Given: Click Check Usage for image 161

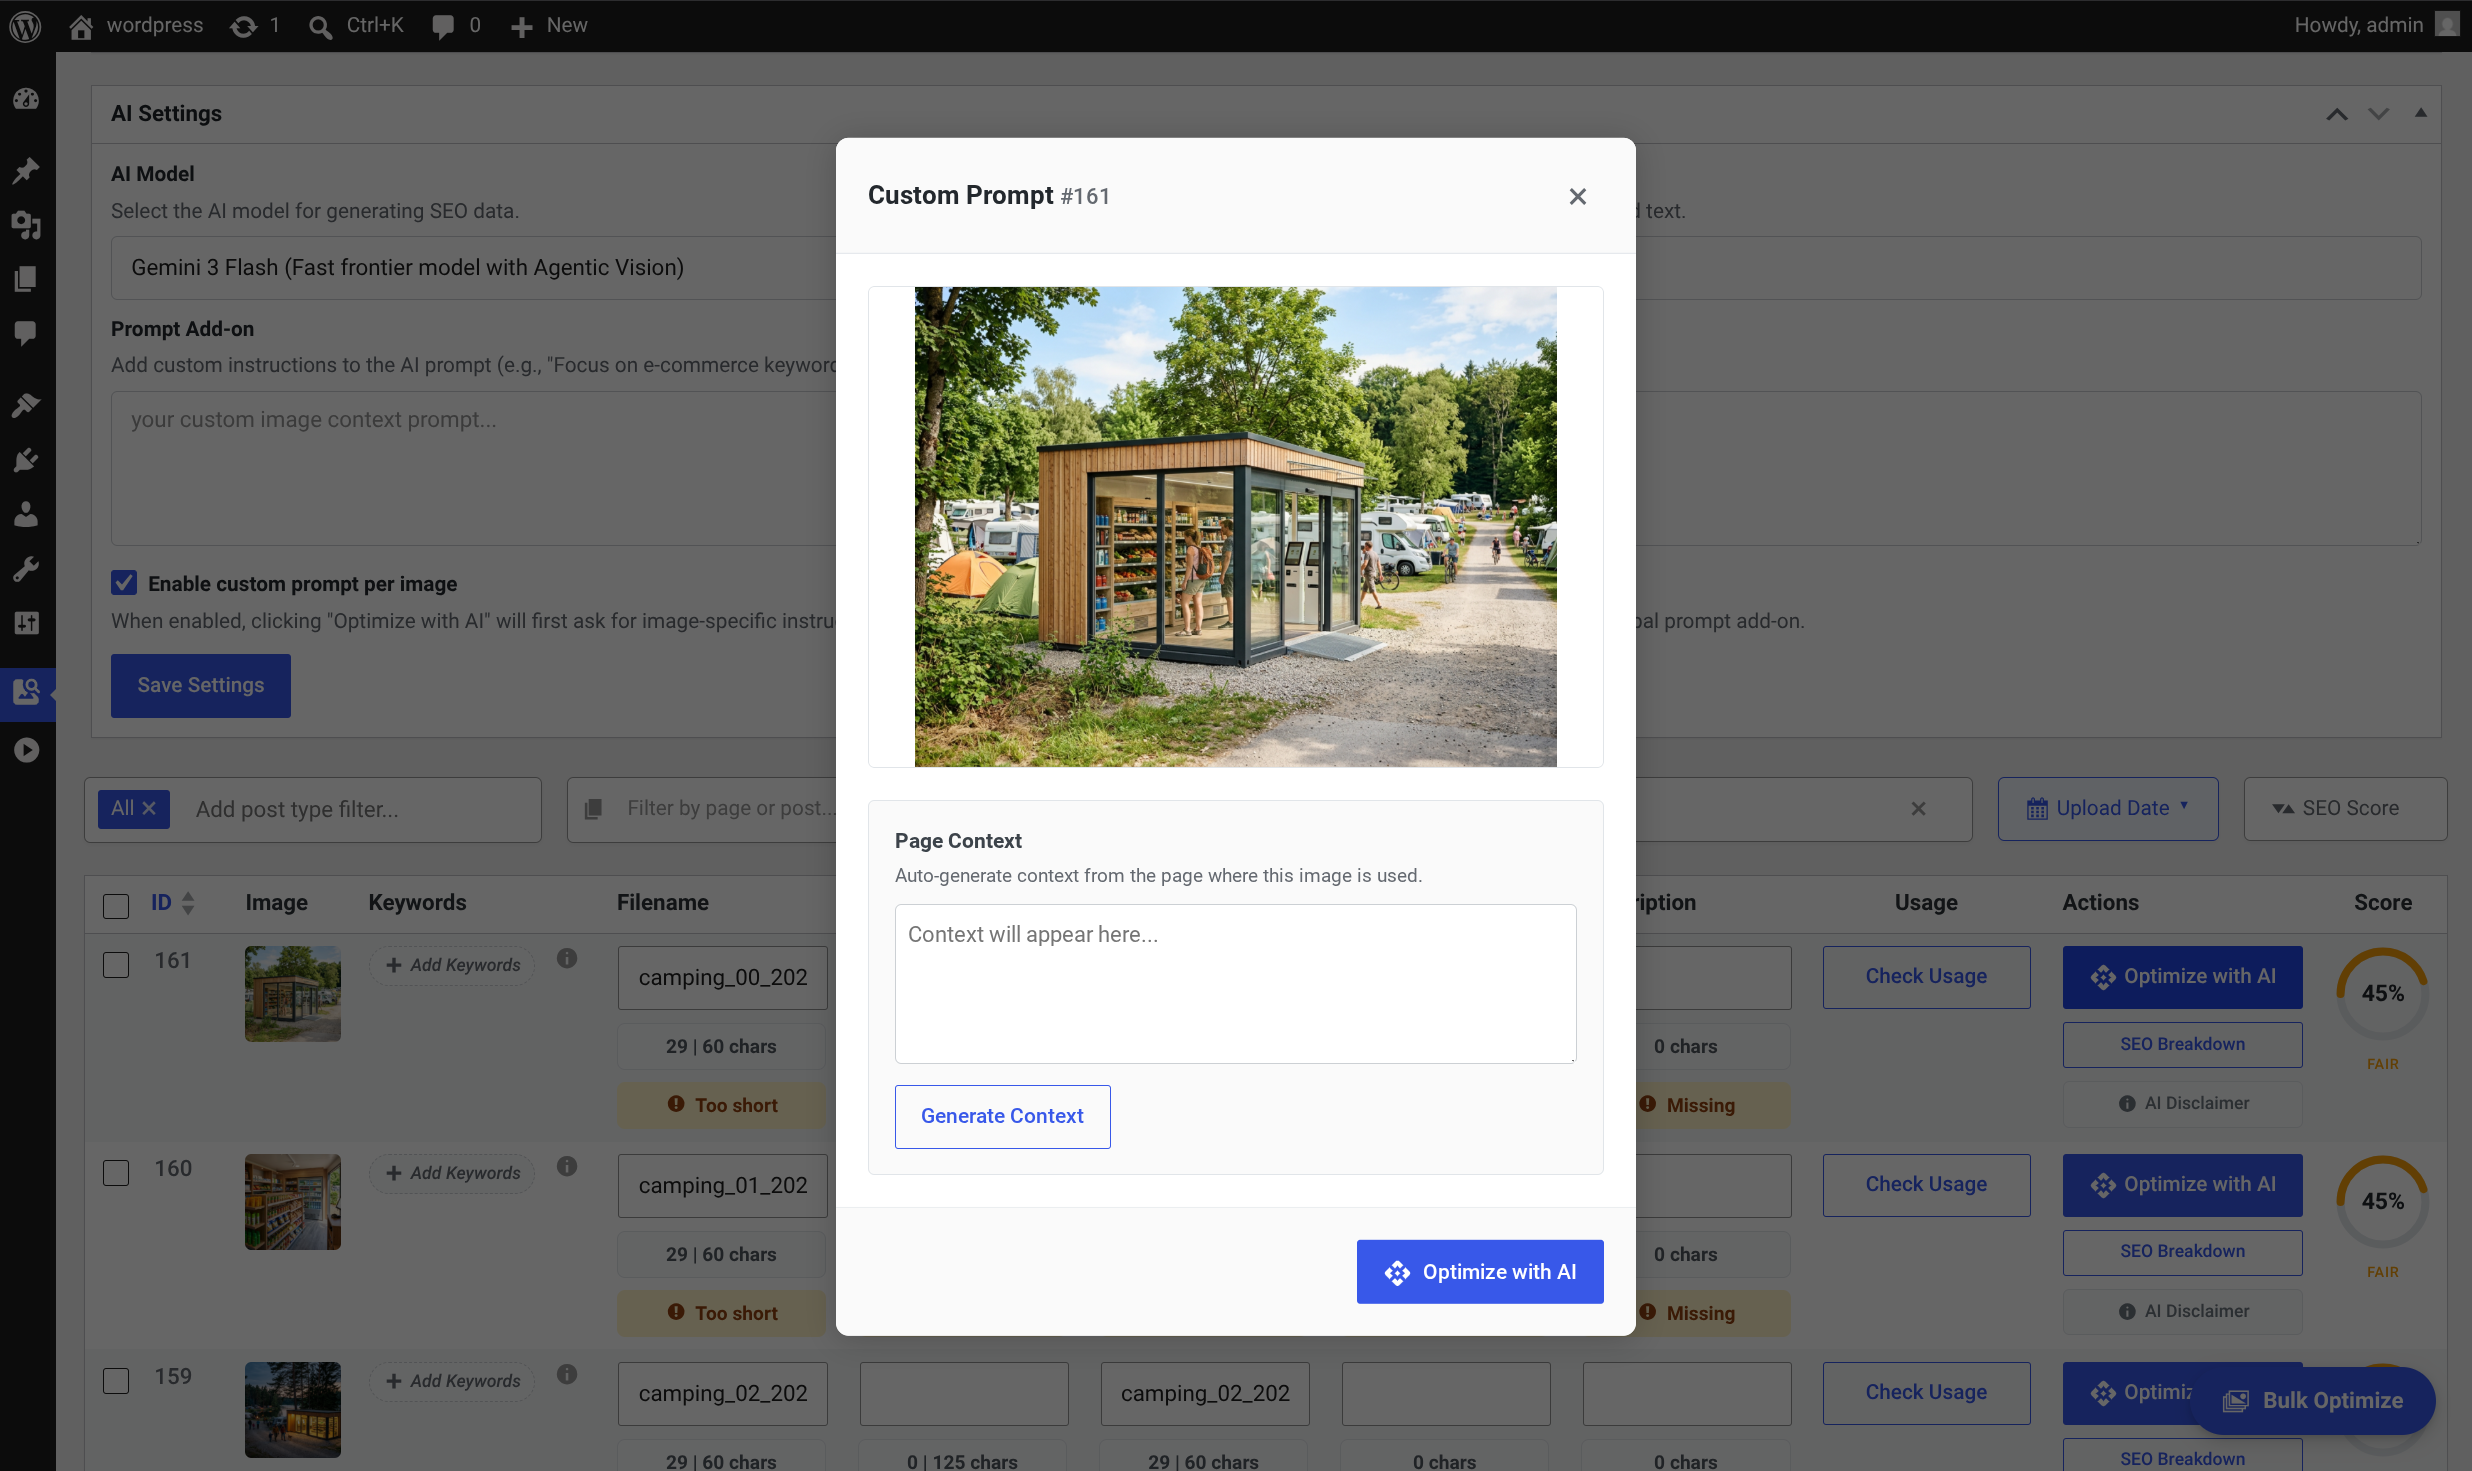Looking at the screenshot, I should tap(1926, 977).
